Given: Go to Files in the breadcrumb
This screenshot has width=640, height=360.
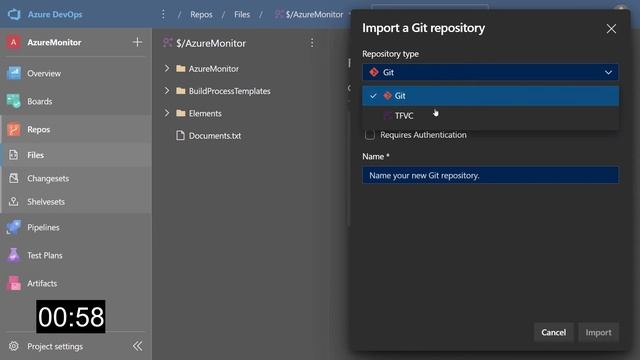Looking at the screenshot, I should click(x=242, y=14).
